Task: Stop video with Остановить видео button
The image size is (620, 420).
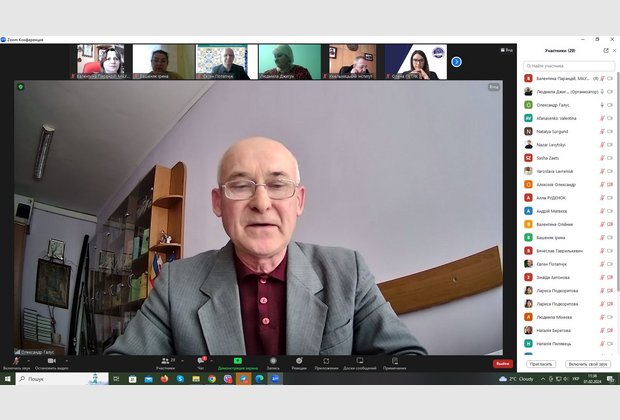Action: coord(51,363)
